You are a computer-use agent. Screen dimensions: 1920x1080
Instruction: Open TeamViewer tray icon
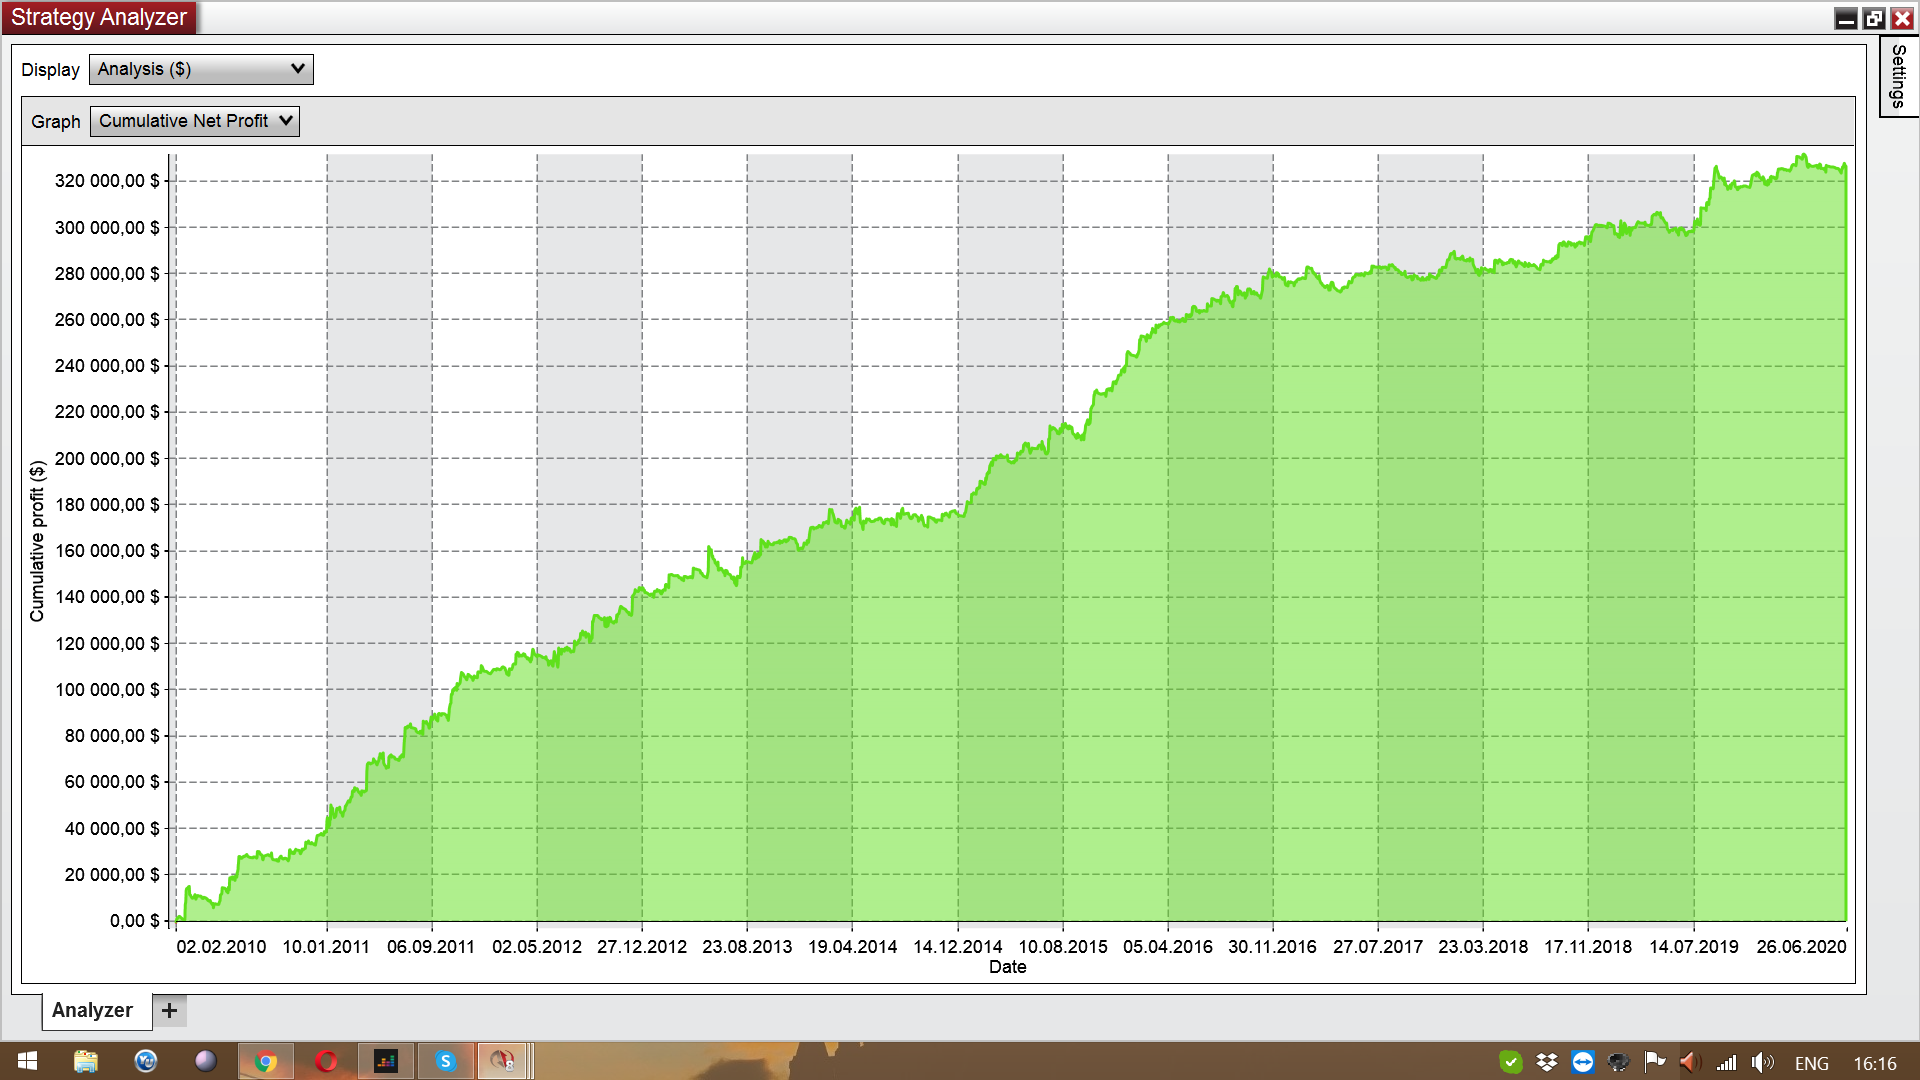coord(1583,1062)
